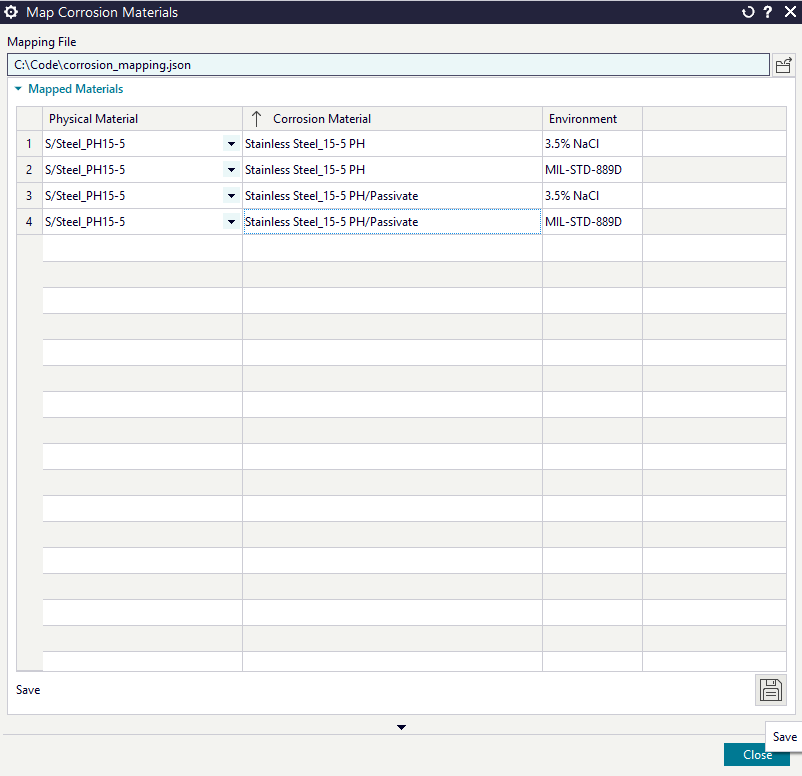Expand the dialog using bottom arrow
Screen dimensions: 802x776
click(x=401, y=727)
